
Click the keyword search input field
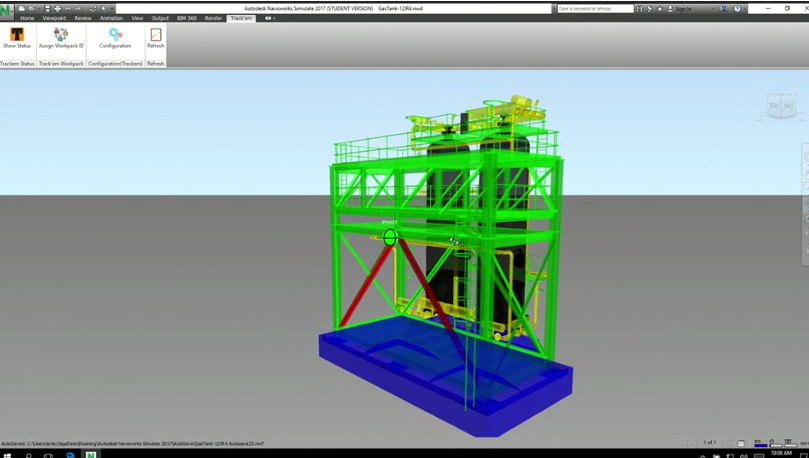pyautogui.click(x=594, y=8)
